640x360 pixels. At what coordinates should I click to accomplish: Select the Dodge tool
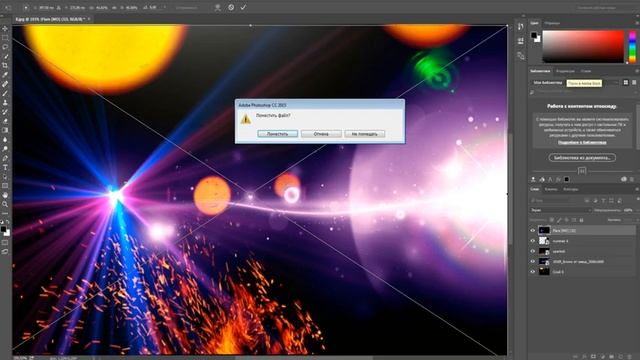(x=5, y=149)
